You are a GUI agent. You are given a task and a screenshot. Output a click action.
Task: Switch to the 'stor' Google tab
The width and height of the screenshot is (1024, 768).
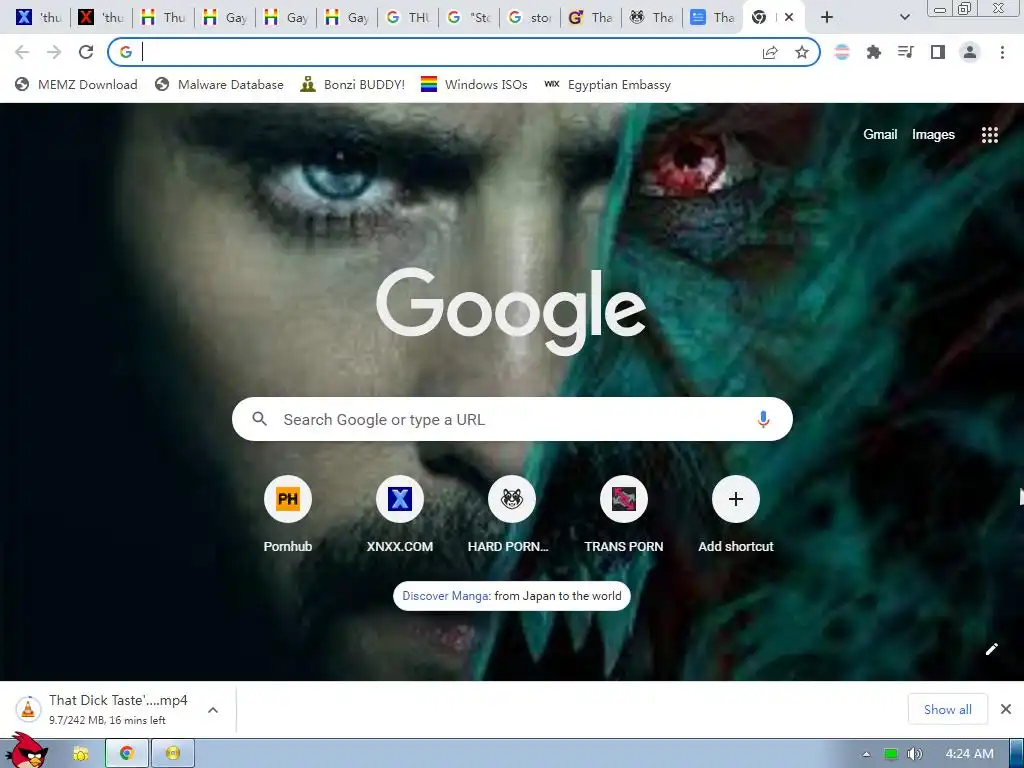[530, 18]
